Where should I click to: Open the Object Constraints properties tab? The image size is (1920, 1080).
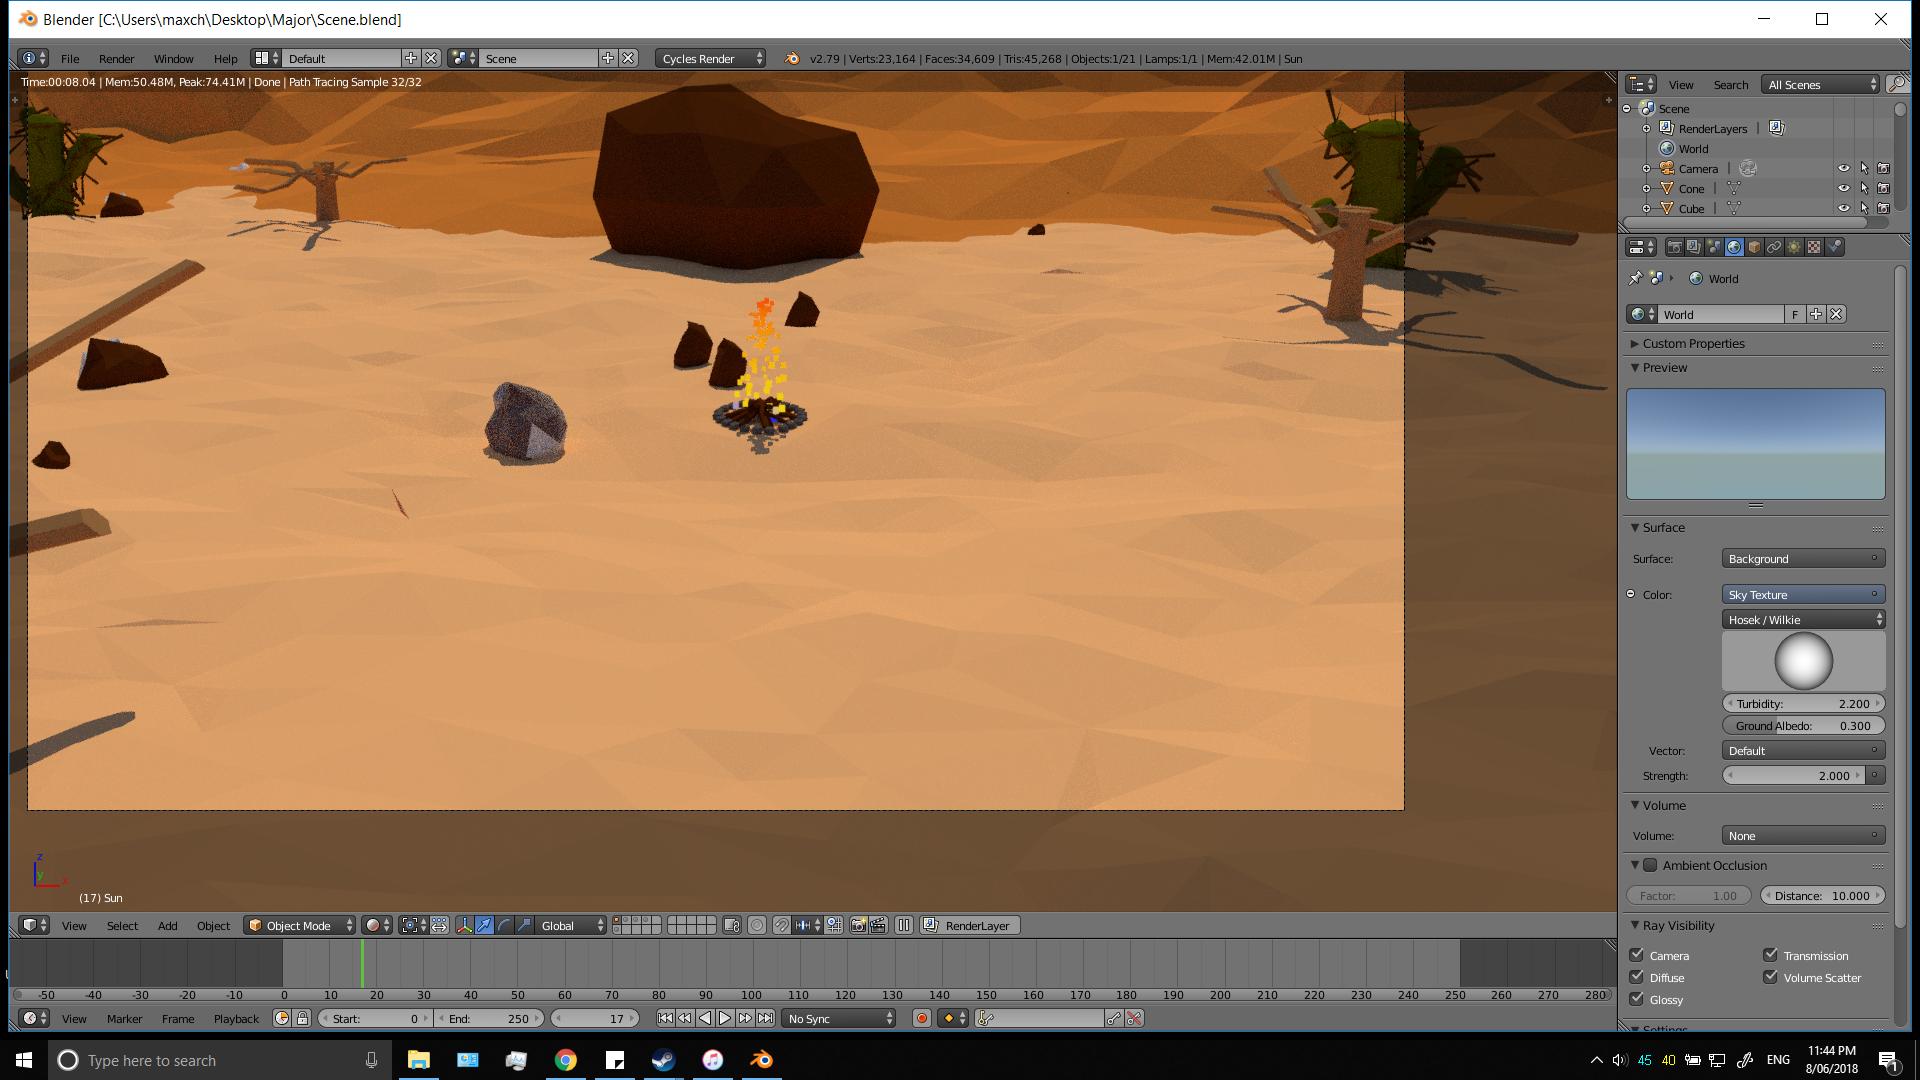tap(1774, 247)
